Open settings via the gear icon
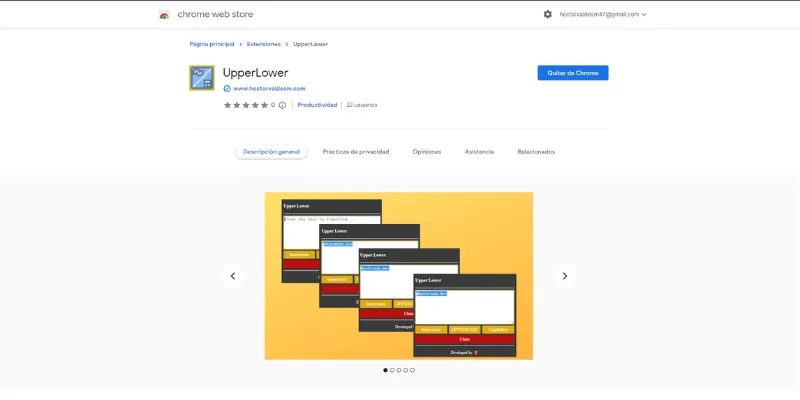The height and width of the screenshot is (400, 800). pos(547,14)
